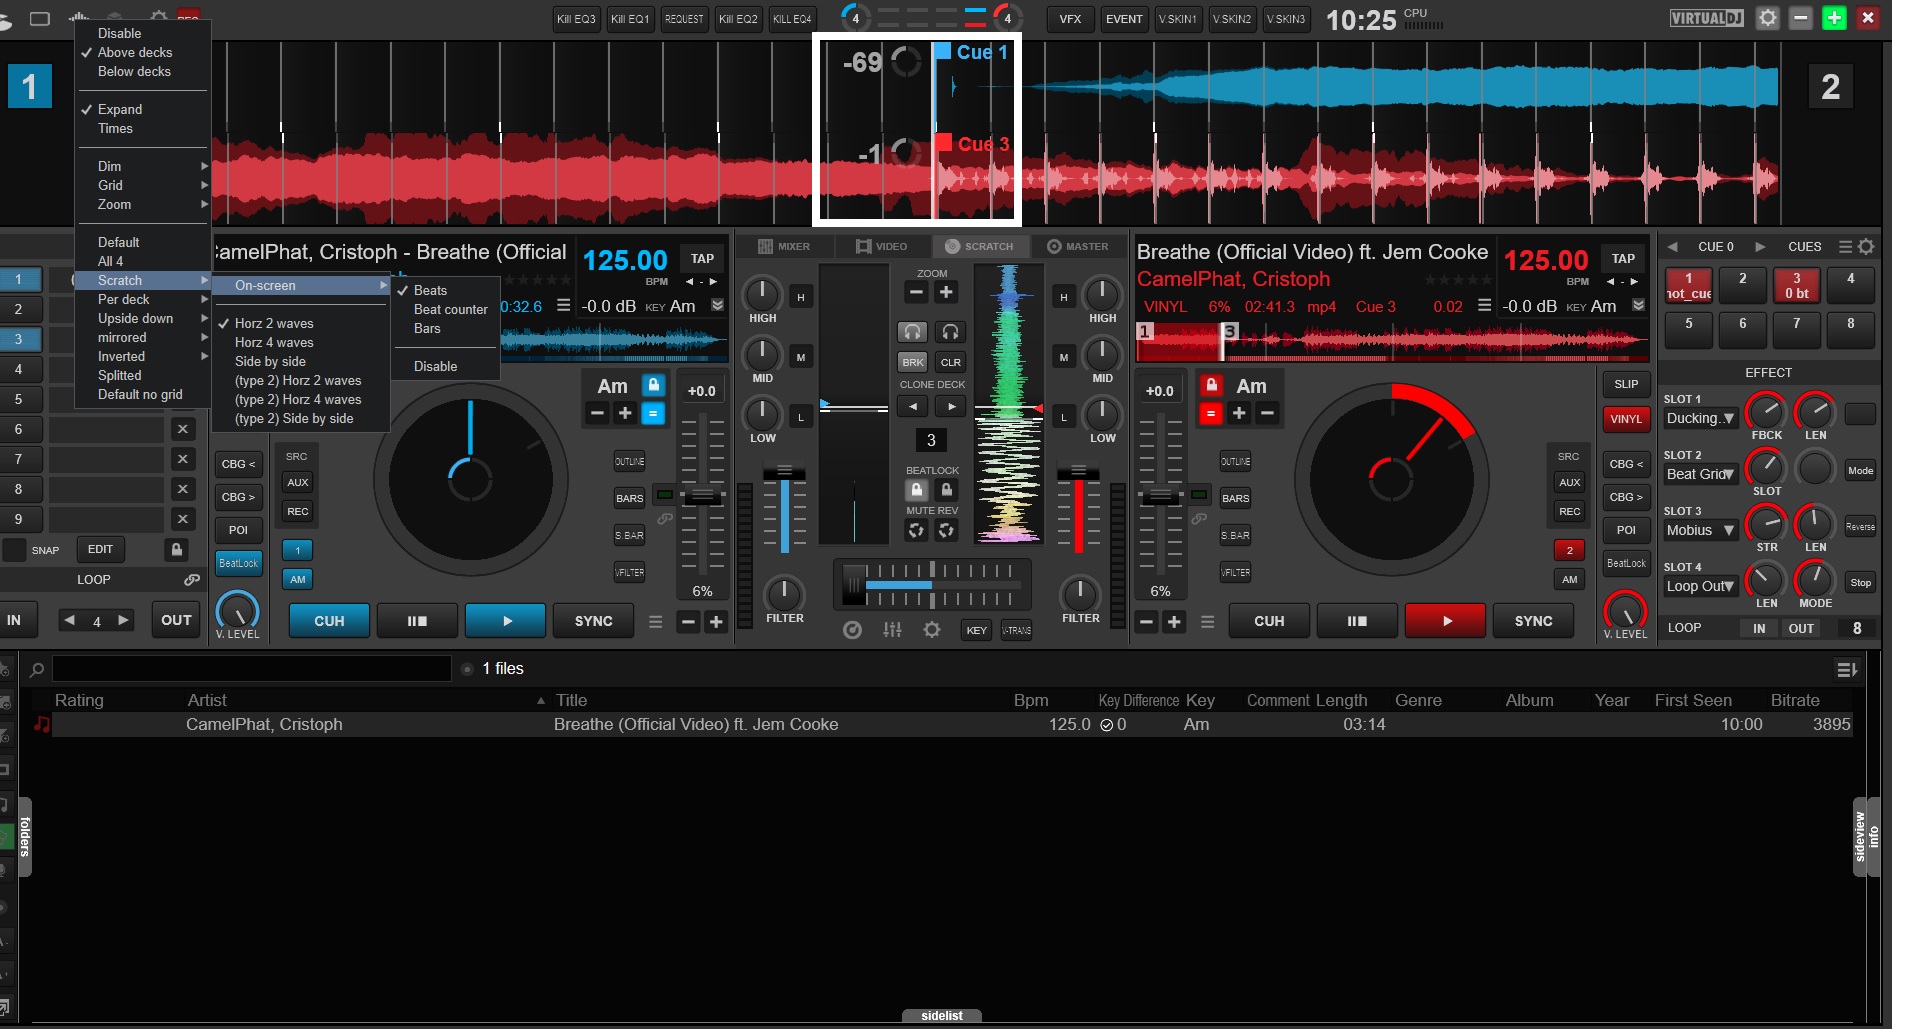This screenshot has width=1911, height=1031.
Task: Click the padlock beside EDIT button
Action: pyautogui.click(x=176, y=549)
